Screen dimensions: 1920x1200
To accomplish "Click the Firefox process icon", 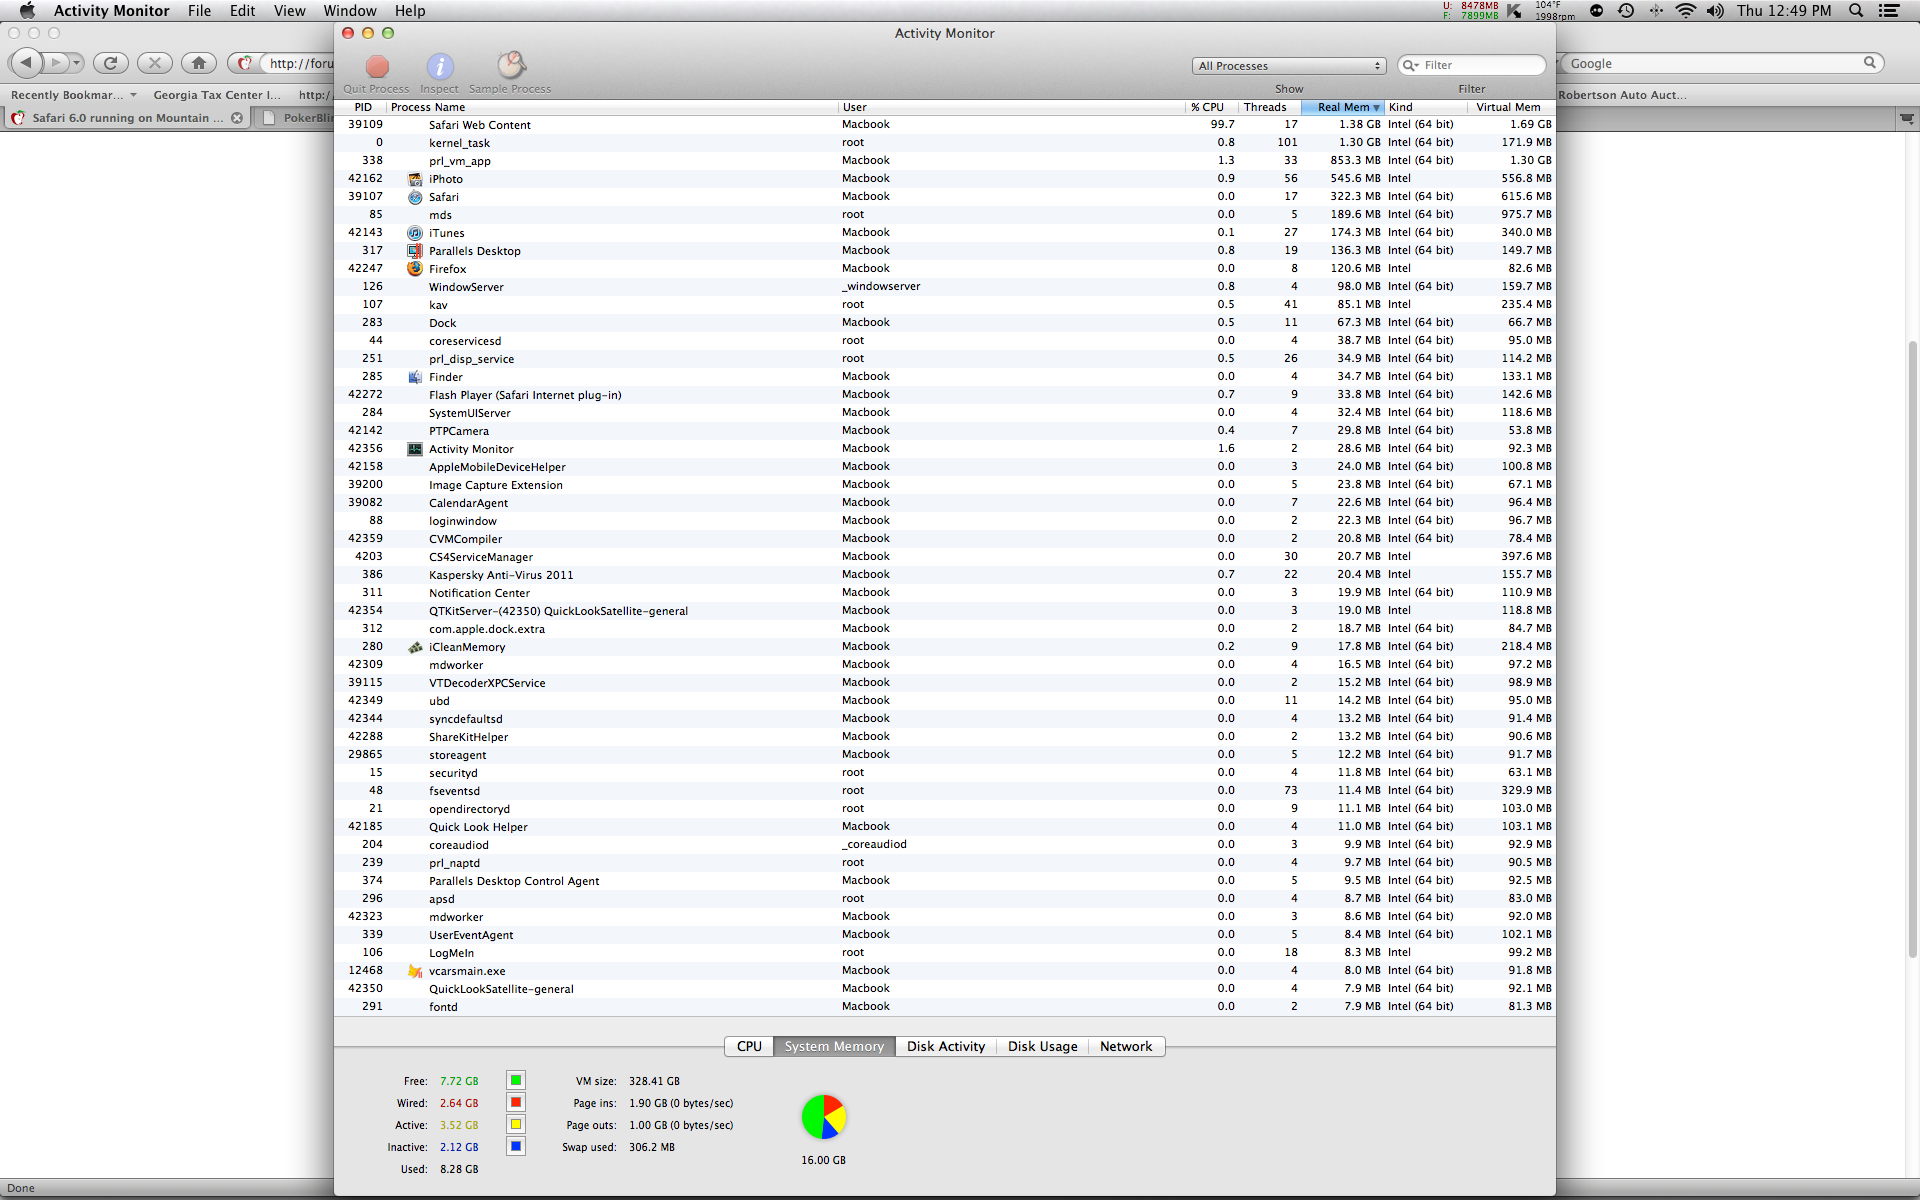I will coord(415,269).
